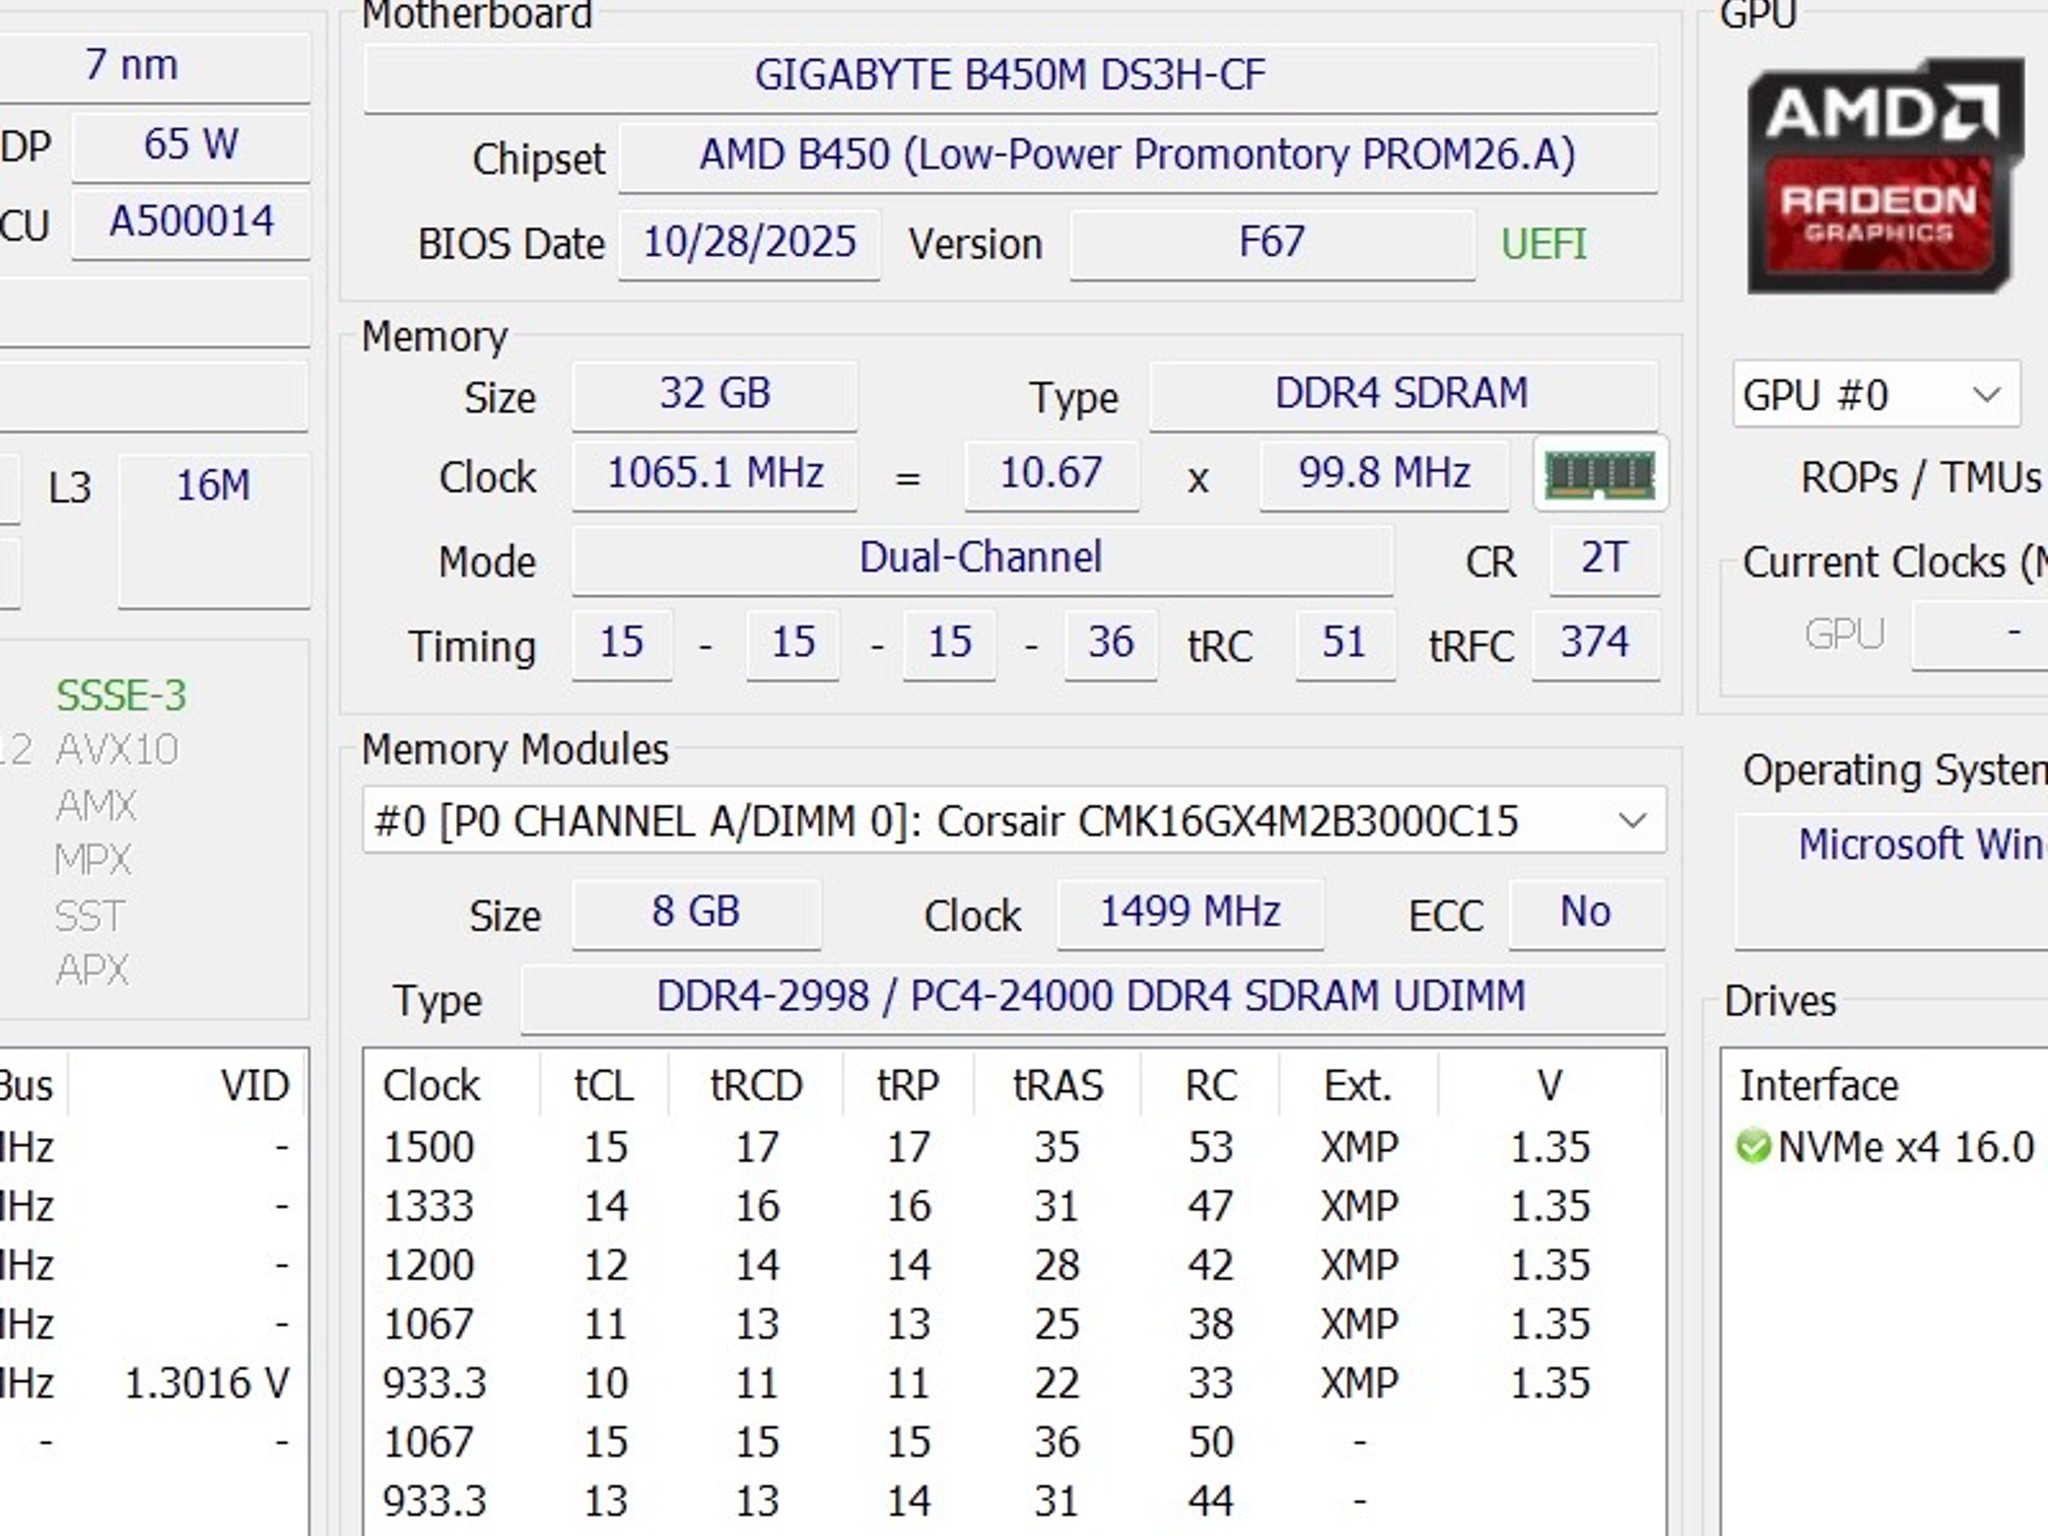
Task: Click the greyed AVX10 feature label
Action: click(x=117, y=750)
